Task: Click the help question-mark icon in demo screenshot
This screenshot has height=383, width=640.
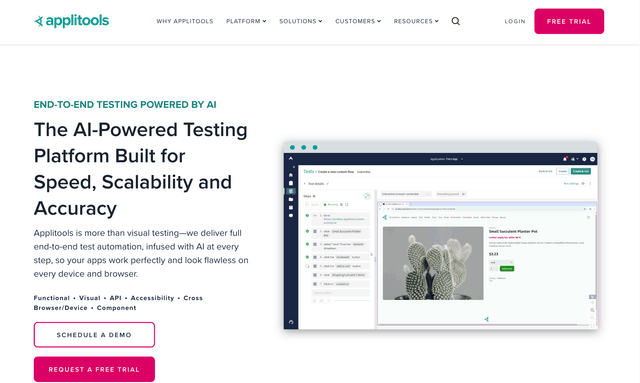Action: tap(584, 159)
